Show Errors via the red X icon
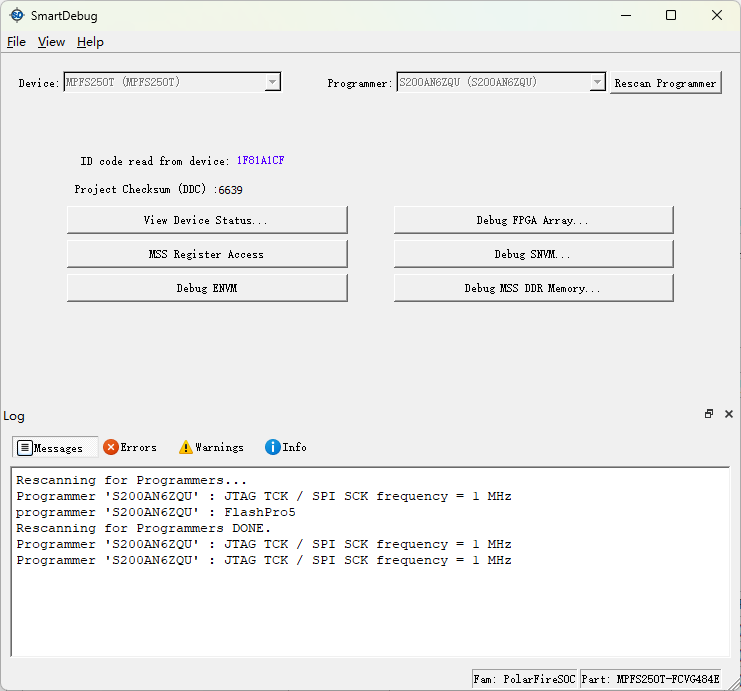 (111, 447)
